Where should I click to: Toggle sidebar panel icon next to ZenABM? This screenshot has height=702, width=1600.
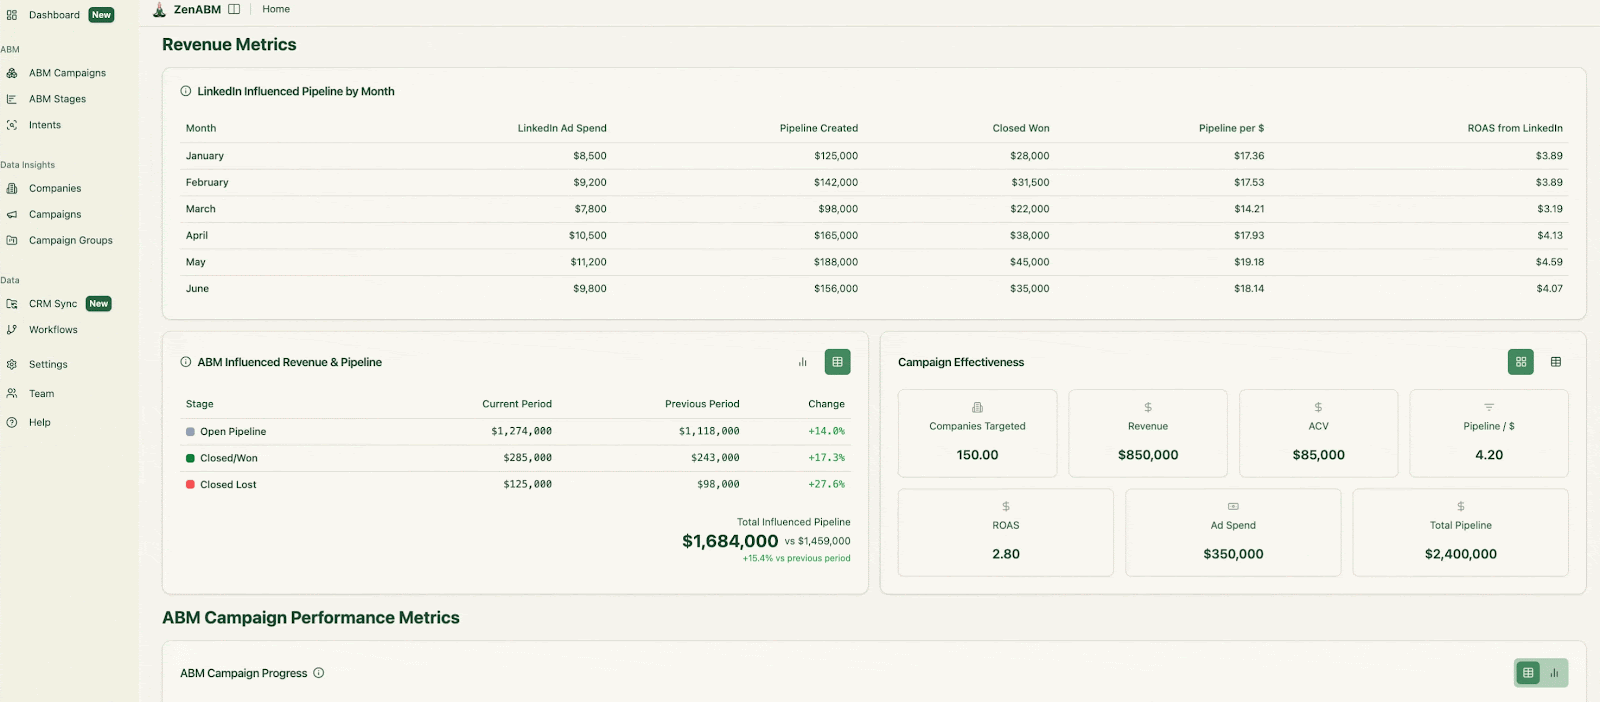click(x=234, y=9)
